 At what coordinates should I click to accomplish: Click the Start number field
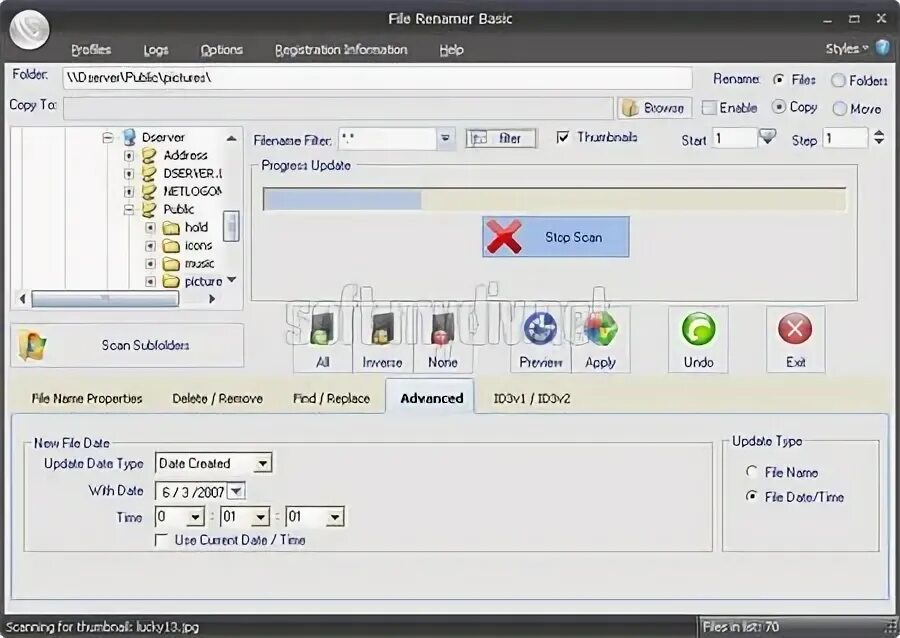coord(735,138)
